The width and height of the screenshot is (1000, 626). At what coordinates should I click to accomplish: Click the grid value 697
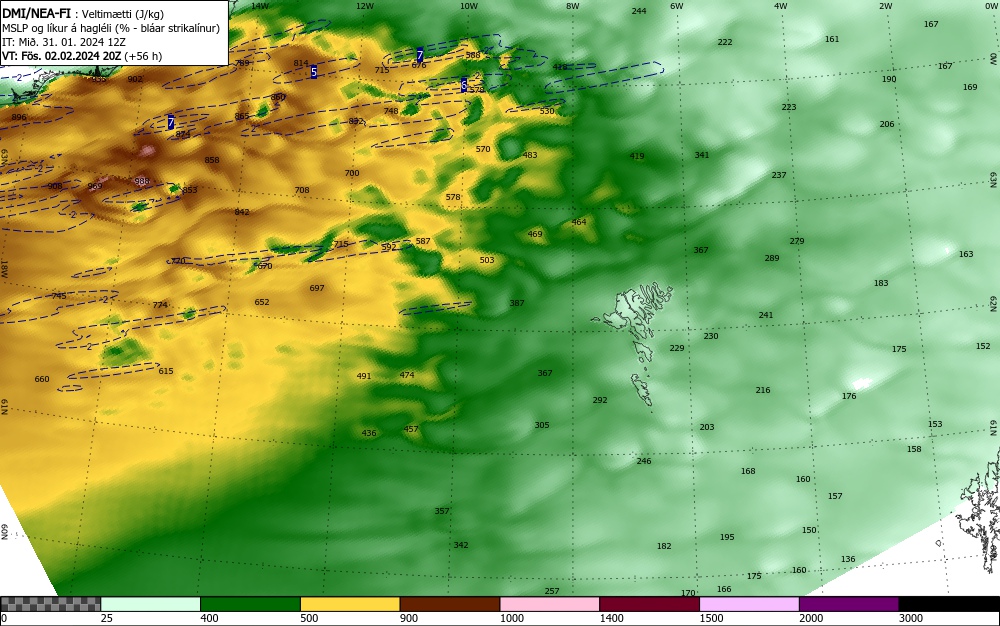coord(317,288)
